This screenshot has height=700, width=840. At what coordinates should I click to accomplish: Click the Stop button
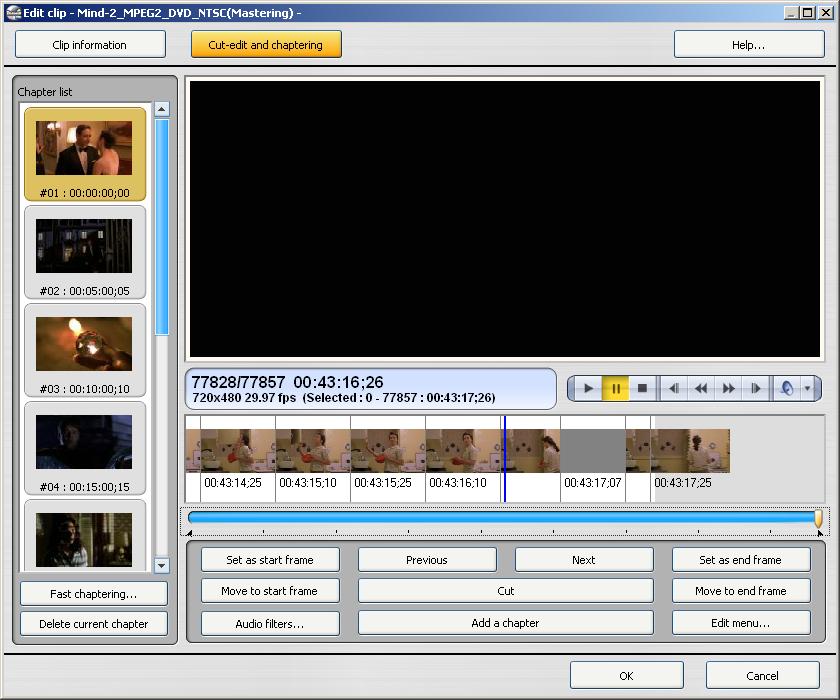(642, 388)
